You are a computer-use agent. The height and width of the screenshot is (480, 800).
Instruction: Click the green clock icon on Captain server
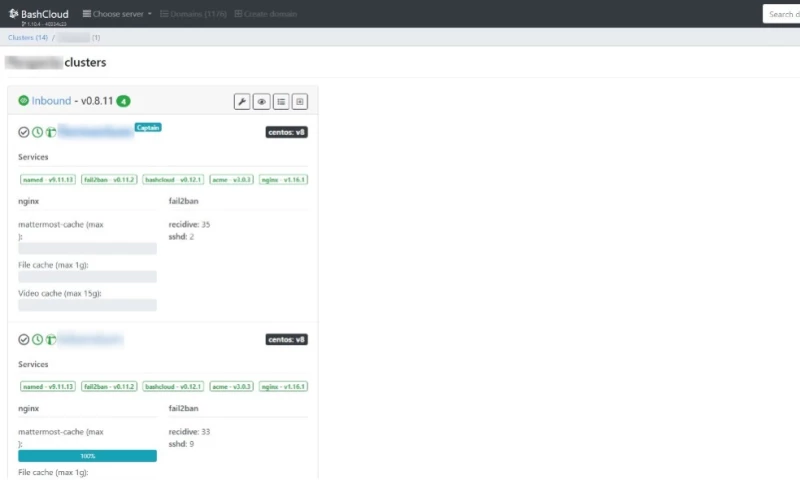click(x=37, y=132)
